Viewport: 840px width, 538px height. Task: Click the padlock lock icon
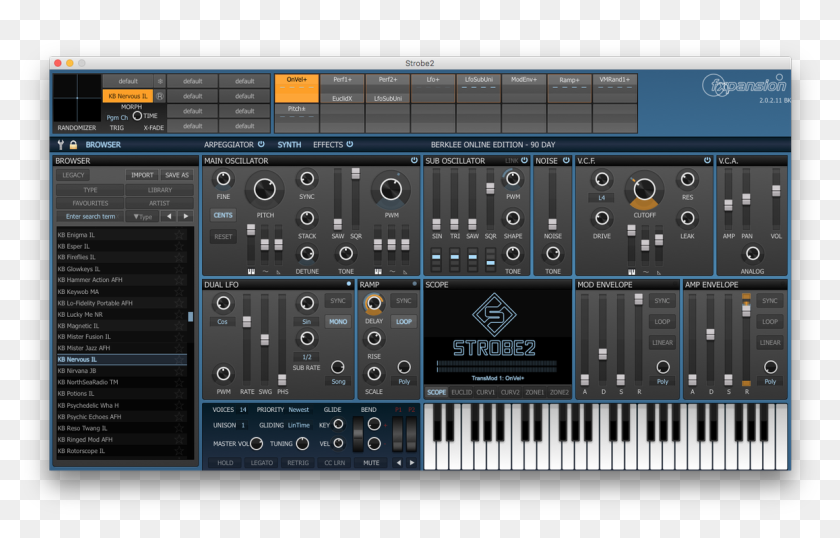(73, 145)
